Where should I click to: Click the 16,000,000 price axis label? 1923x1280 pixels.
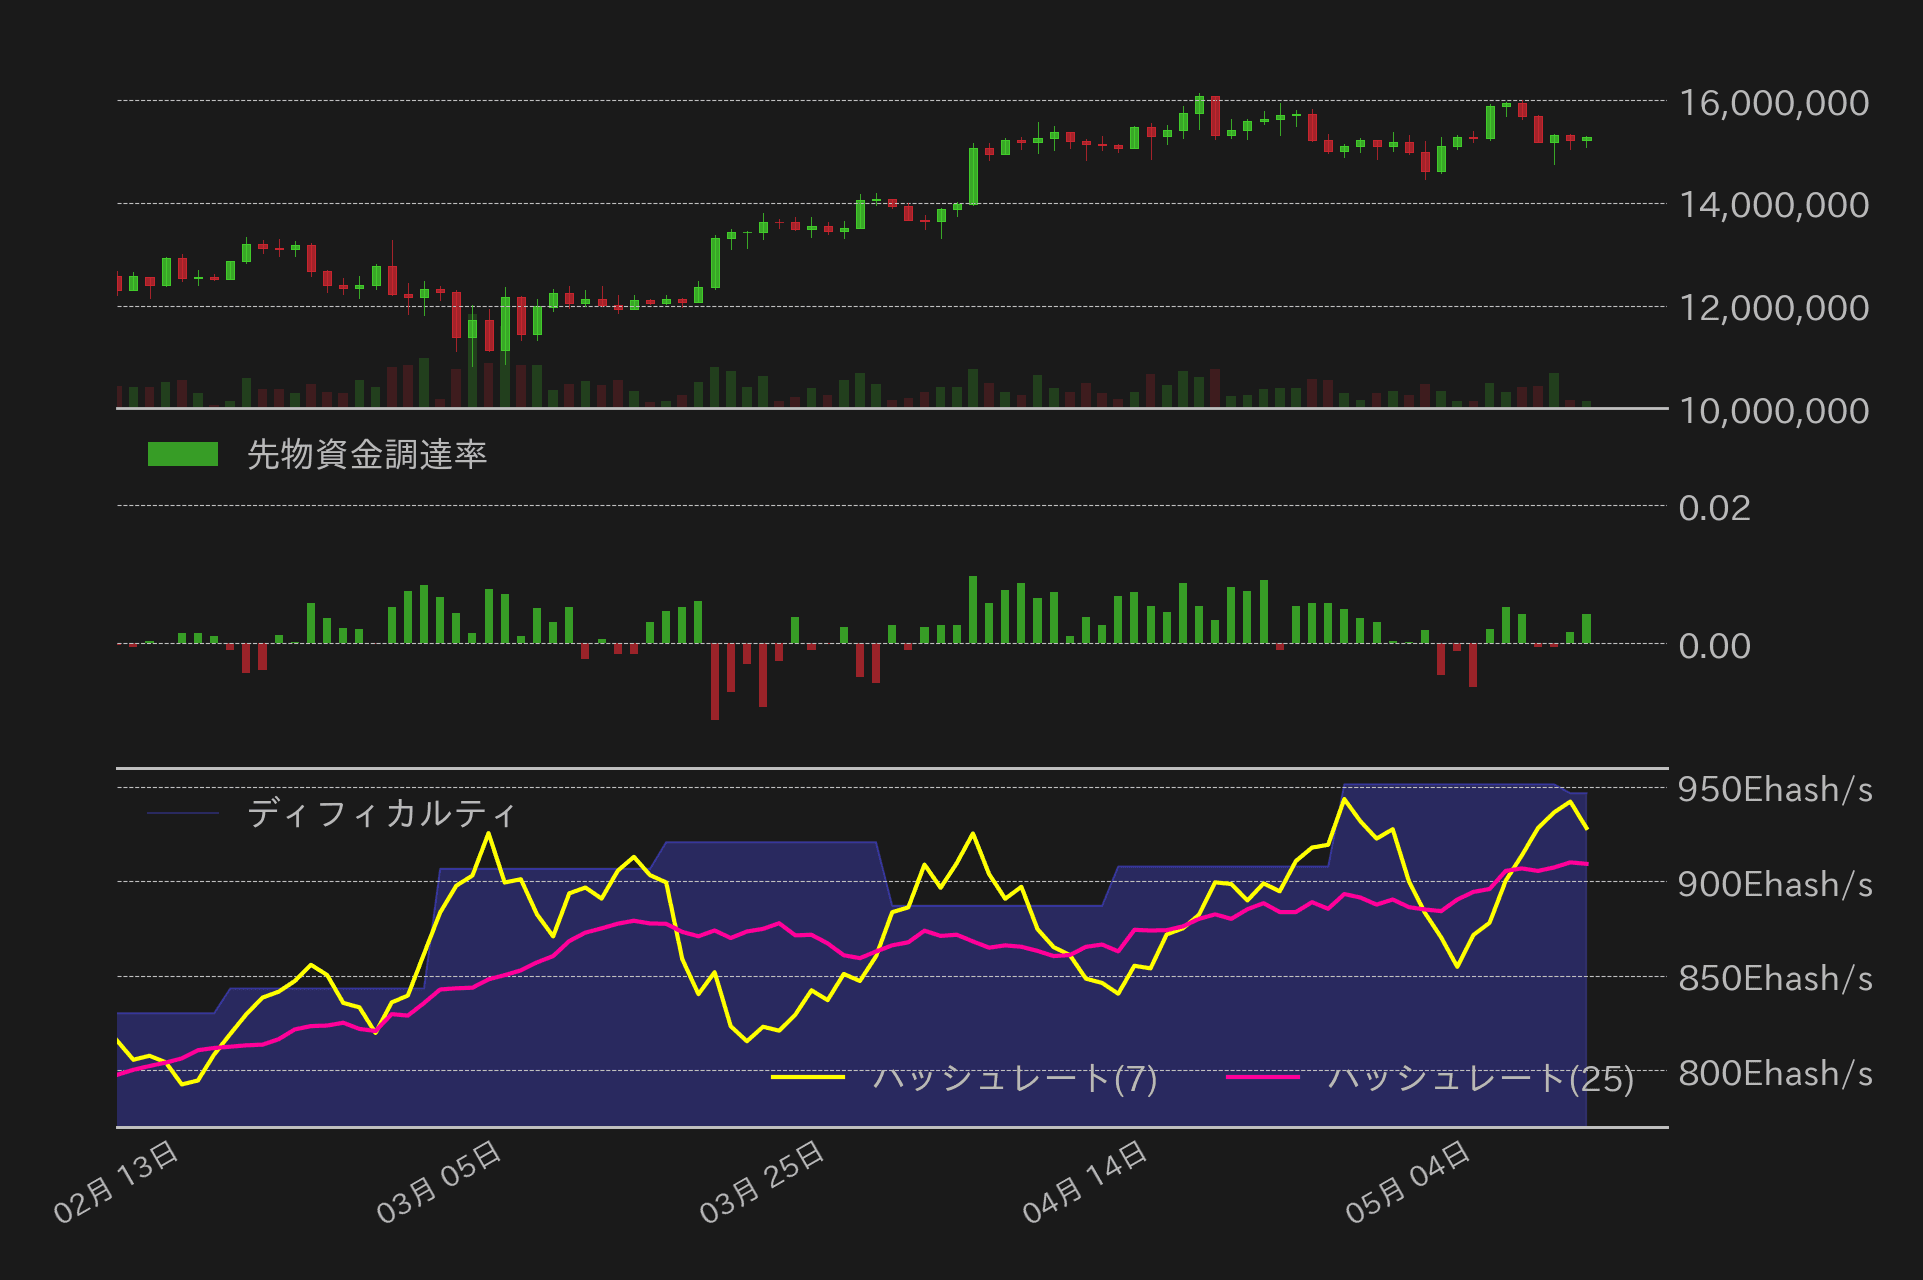(1773, 102)
